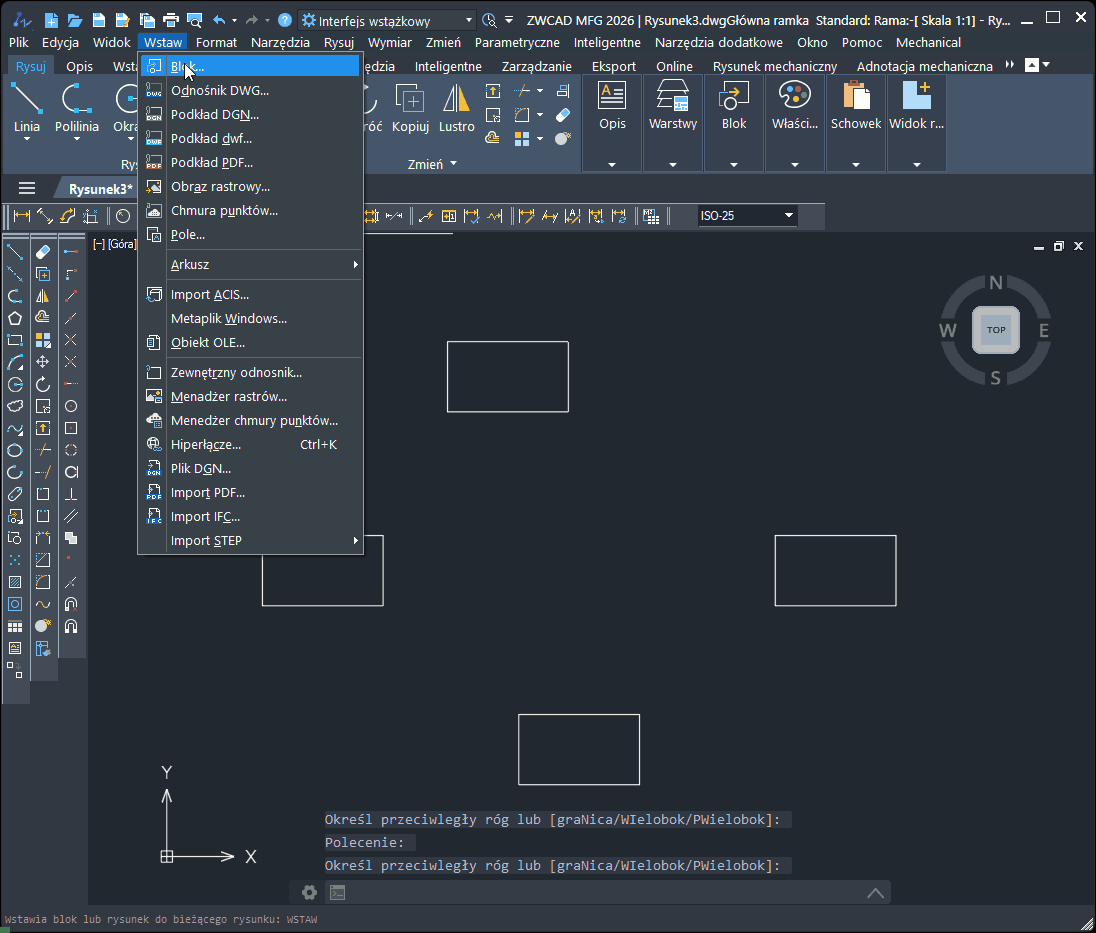1096x933 pixels.
Task: Activate the Lustro mirror tool
Action: [457, 110]
